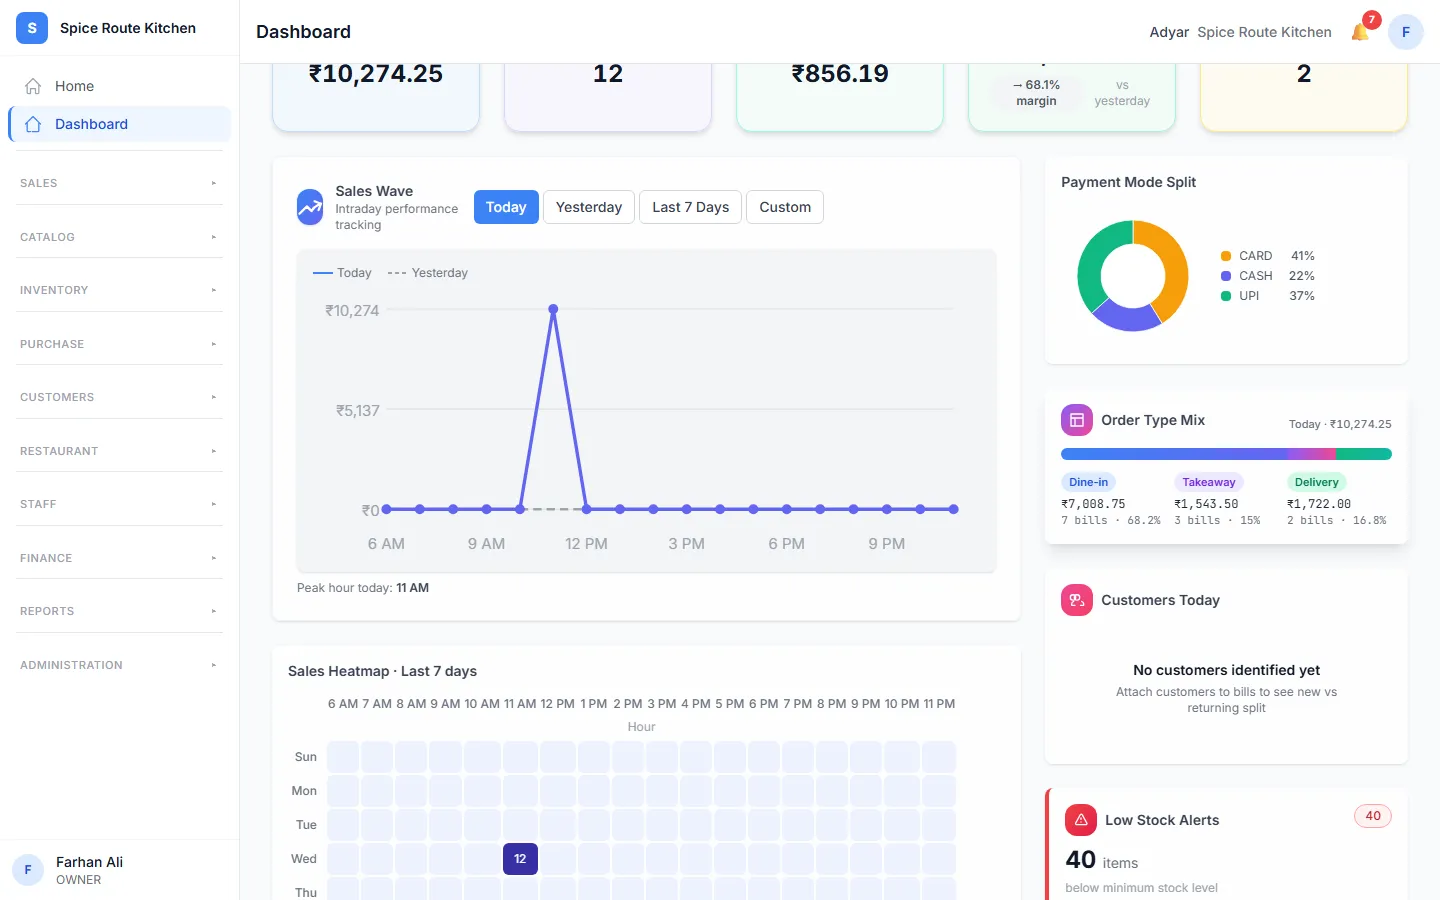The height and width of the screenshot is (900, 1440).
Task: Click the peak data point on sales chart
Action: tap(553, 309)
